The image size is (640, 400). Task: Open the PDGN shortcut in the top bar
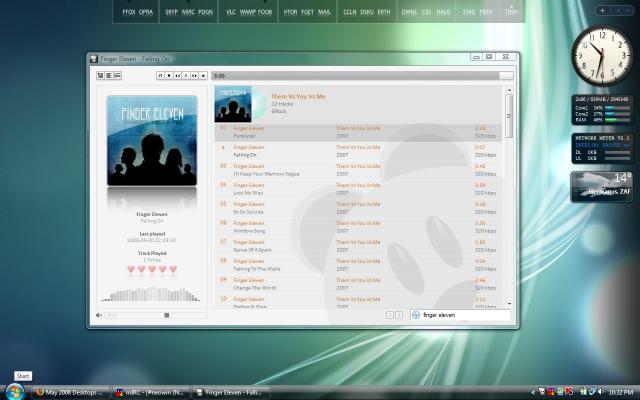click(x=206, y=12)
